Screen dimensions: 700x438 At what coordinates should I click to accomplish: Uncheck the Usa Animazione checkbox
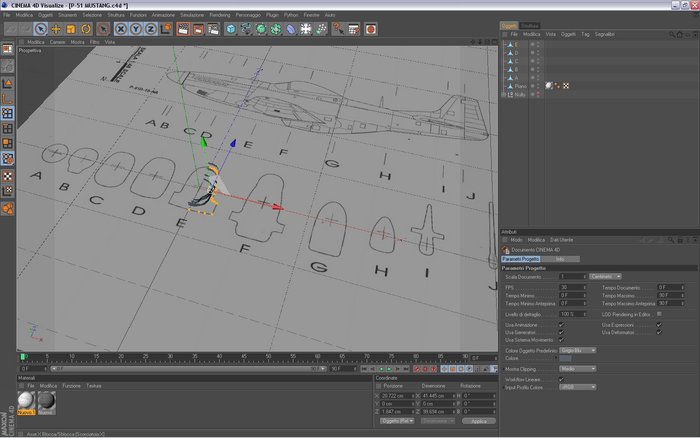pos(562,324)
